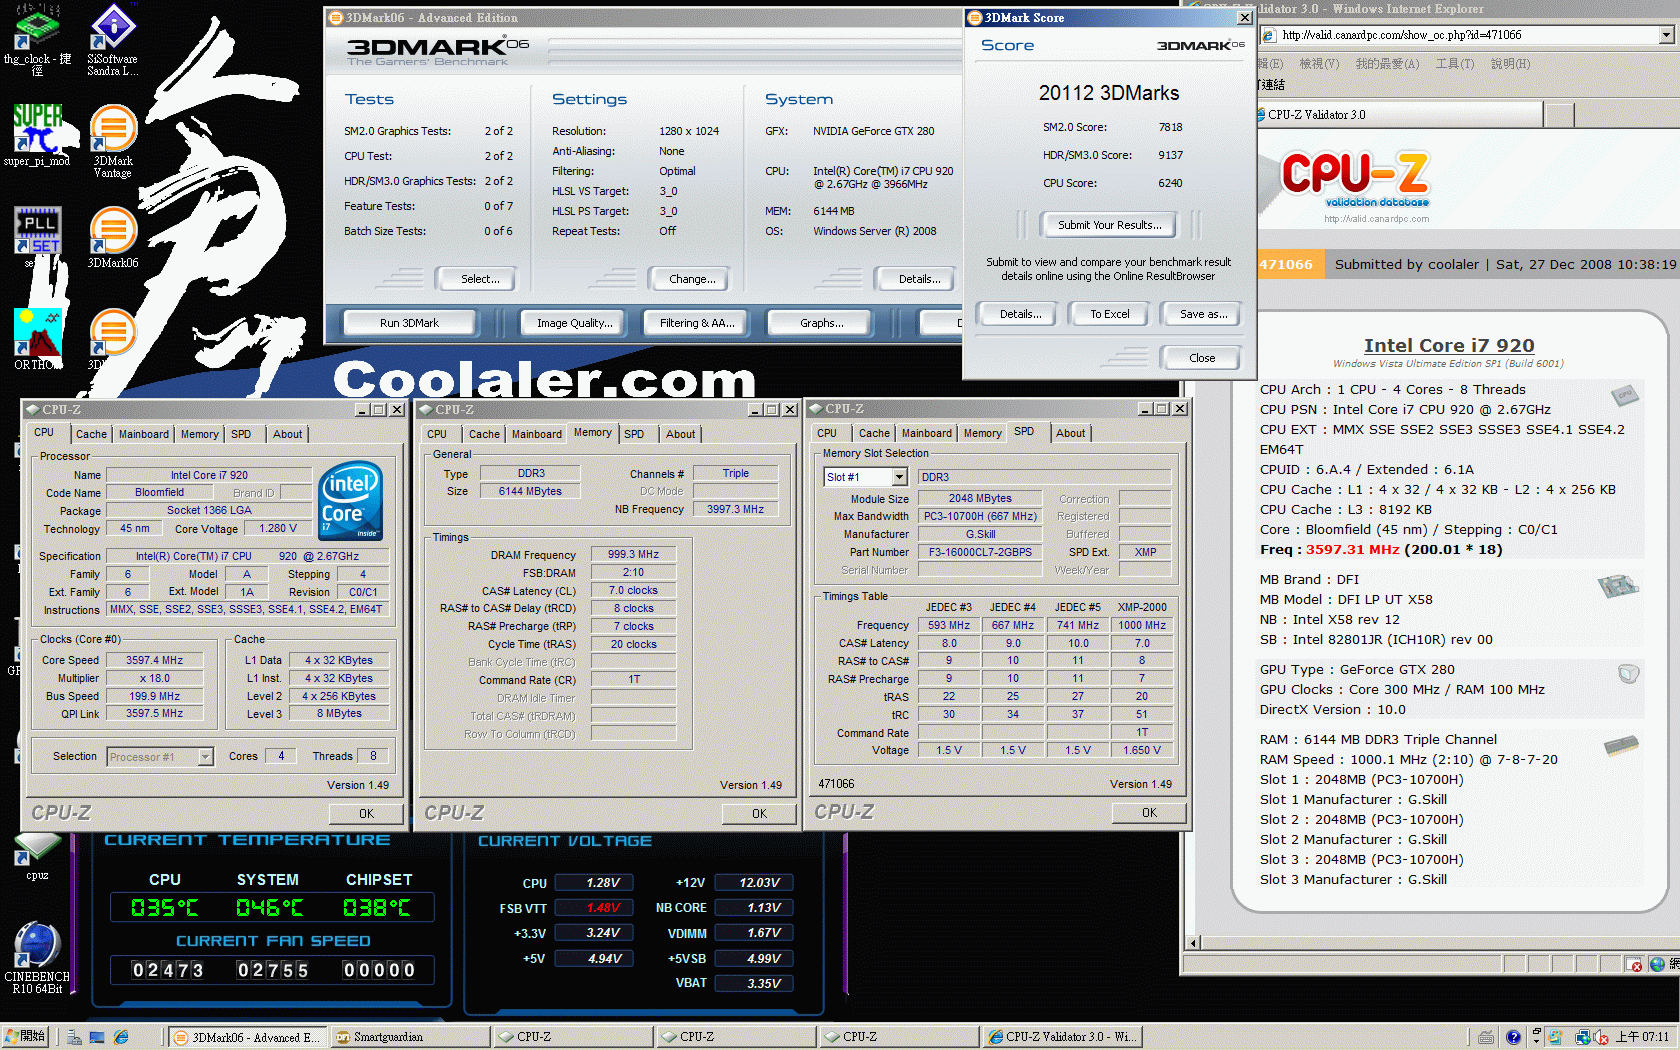Open the Slot #1 dropdown in SPD window
The height and width of the screenshot is (1050, 1680).
click(899, 477)
